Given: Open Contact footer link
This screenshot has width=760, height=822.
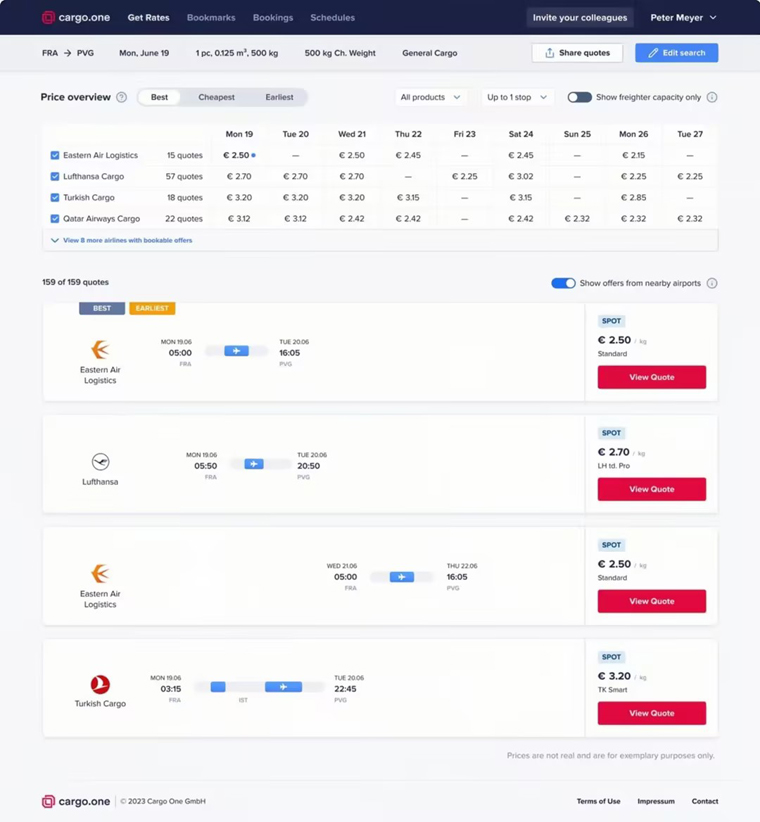Looking at the screenshot, I should (x=705, y=801).
